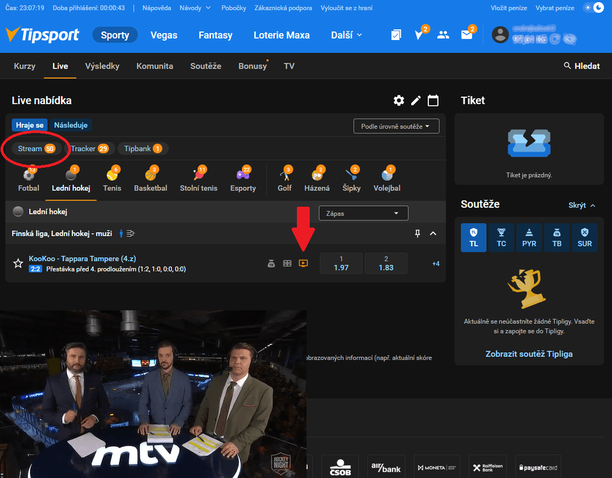Collapse Soutěže panel with Skrýt
This screenshot has width=612, height=478.
(582, 205)
